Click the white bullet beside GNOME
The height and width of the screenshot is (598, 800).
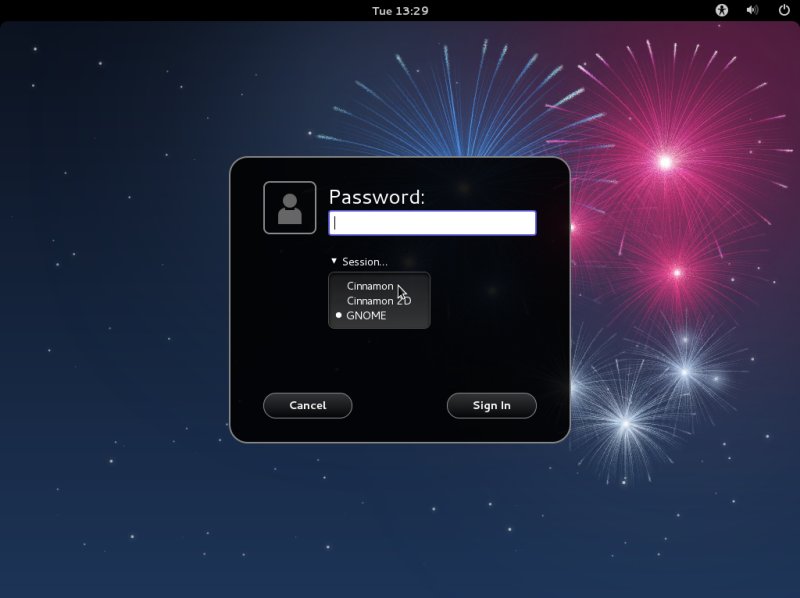coord(339,316)
